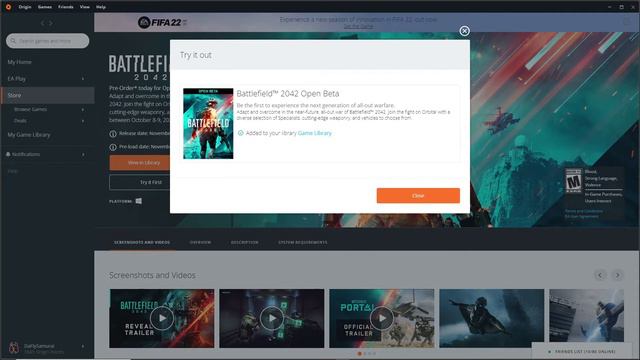Click the Origin logo icon in title bar
This screenshot has height=360, width=640.
pos(8,7)
